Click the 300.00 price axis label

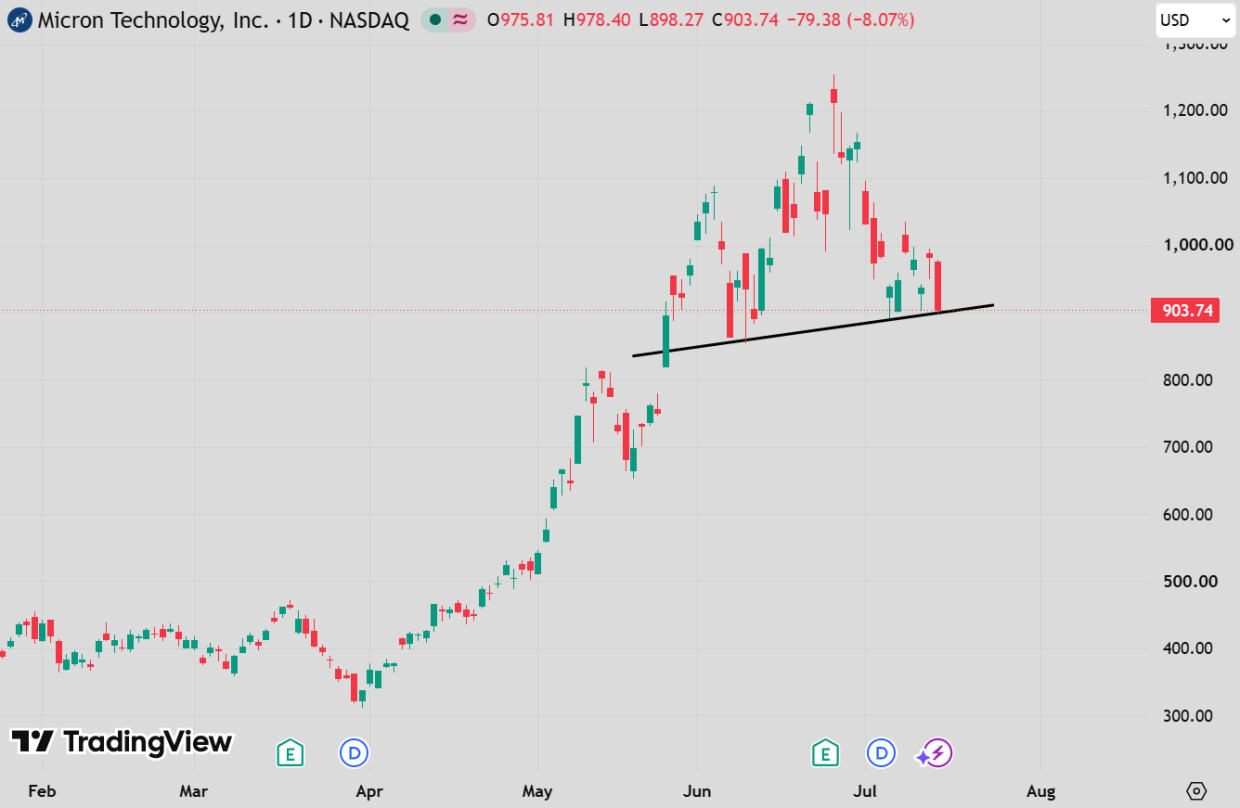(x=1187, y=716)
